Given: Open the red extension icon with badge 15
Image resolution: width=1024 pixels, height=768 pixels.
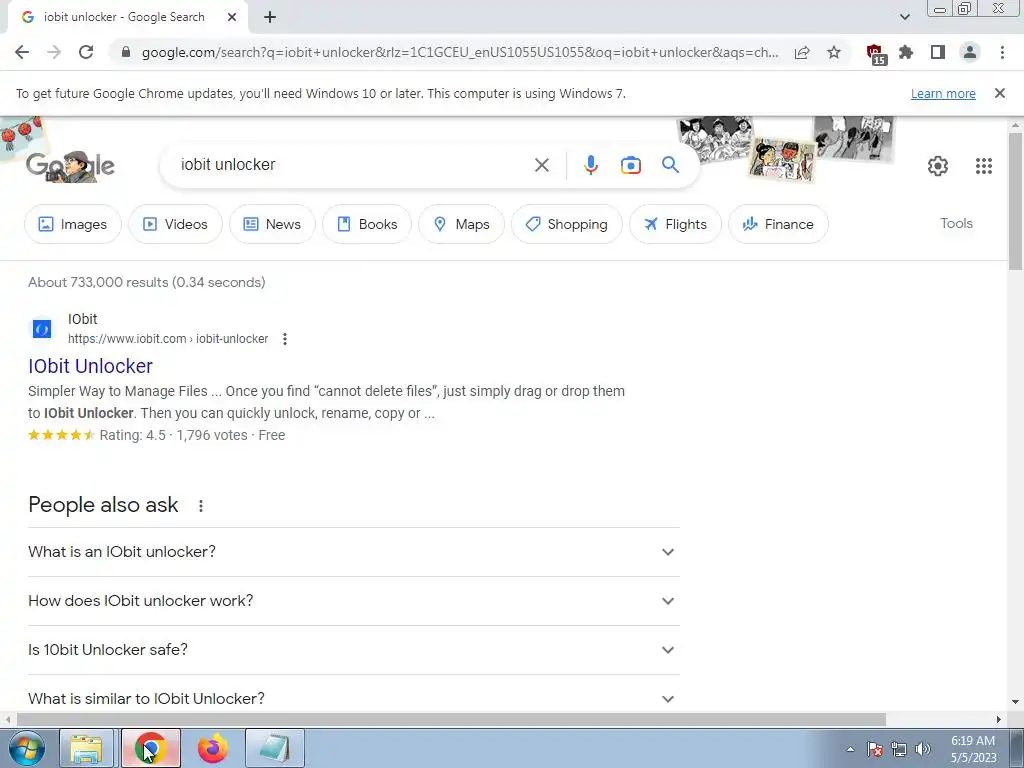Looking at the screenshot, I should (875, 54).
